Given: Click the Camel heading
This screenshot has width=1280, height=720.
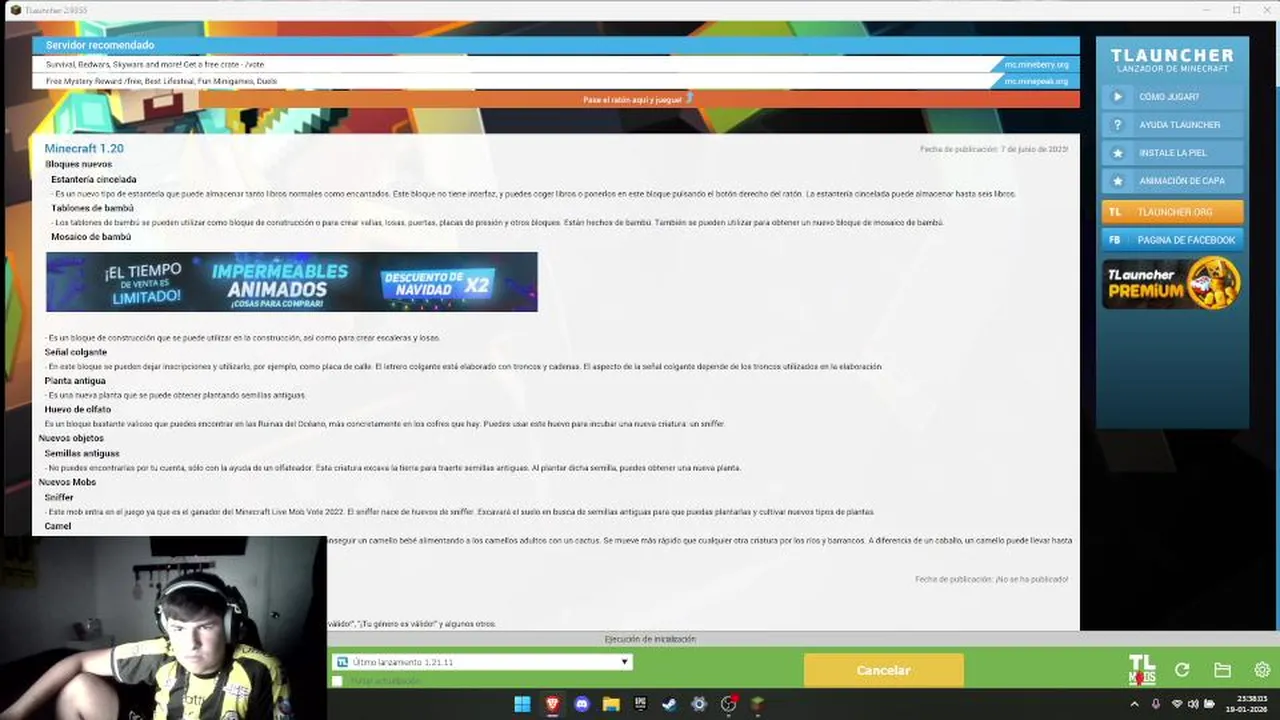Looking at the screenshot, I should [x=58, y=526].
